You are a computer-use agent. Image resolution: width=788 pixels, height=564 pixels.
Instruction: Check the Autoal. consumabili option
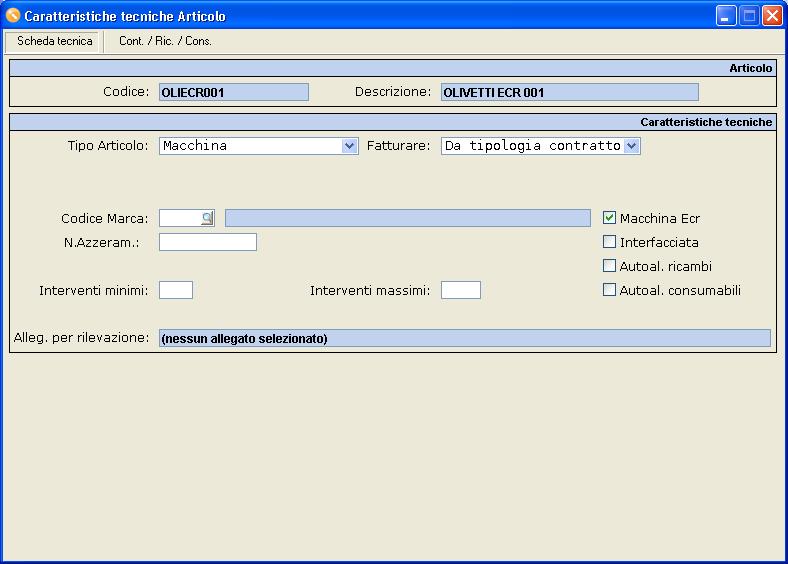pos(609,290)
